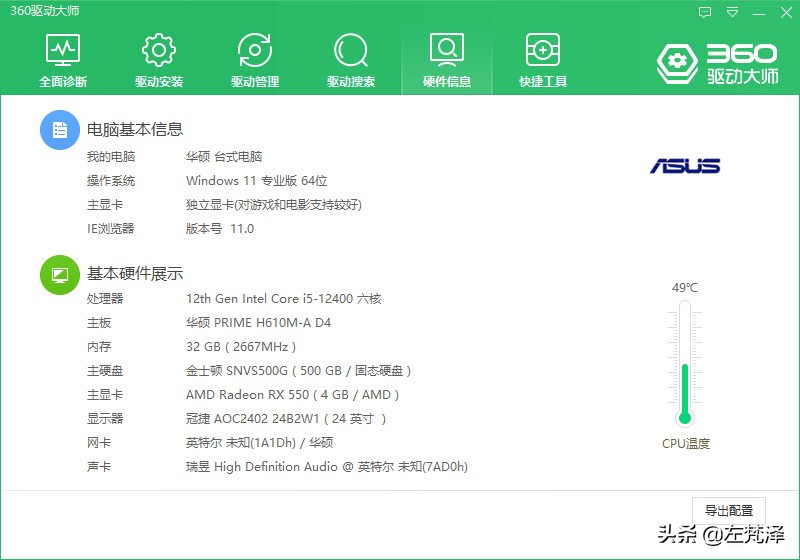This screenshot has height=560, width=800.
Task: Click the Windows 11 专业版 64位 value
Action: (256, 181)
